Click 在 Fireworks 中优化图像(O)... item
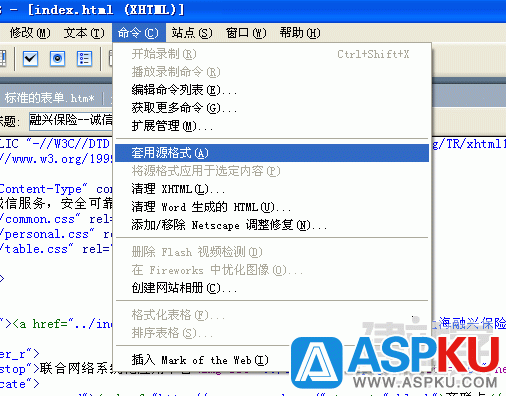This screenshot has height=396, width=506. pyautogui.click(x=272, y=270)
